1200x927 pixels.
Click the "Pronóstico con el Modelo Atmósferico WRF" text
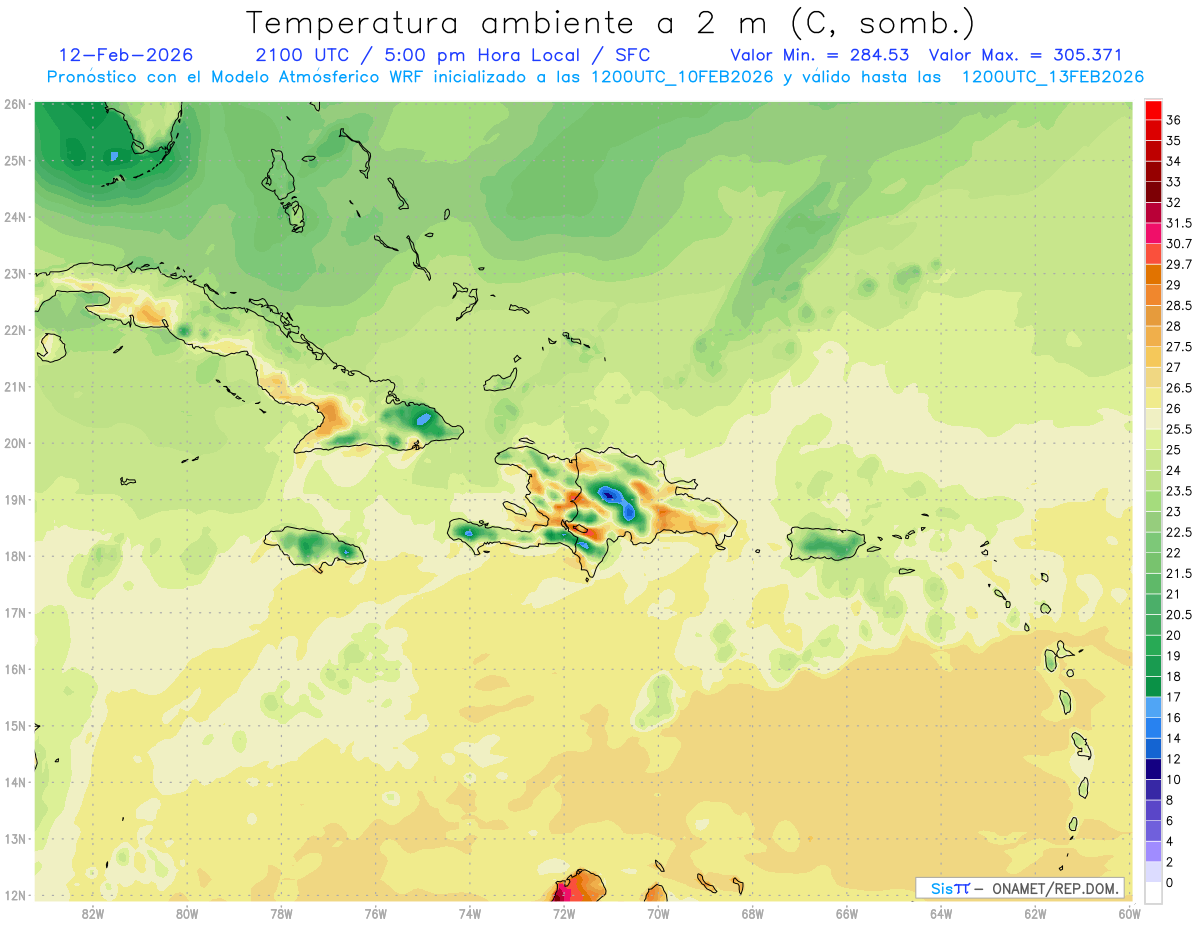click(238, 77)
